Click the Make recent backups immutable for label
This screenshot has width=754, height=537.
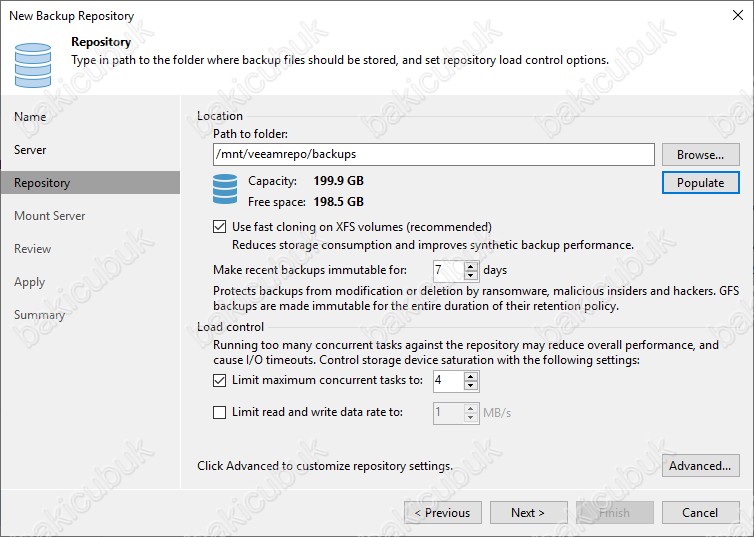[x=310, y=270]
